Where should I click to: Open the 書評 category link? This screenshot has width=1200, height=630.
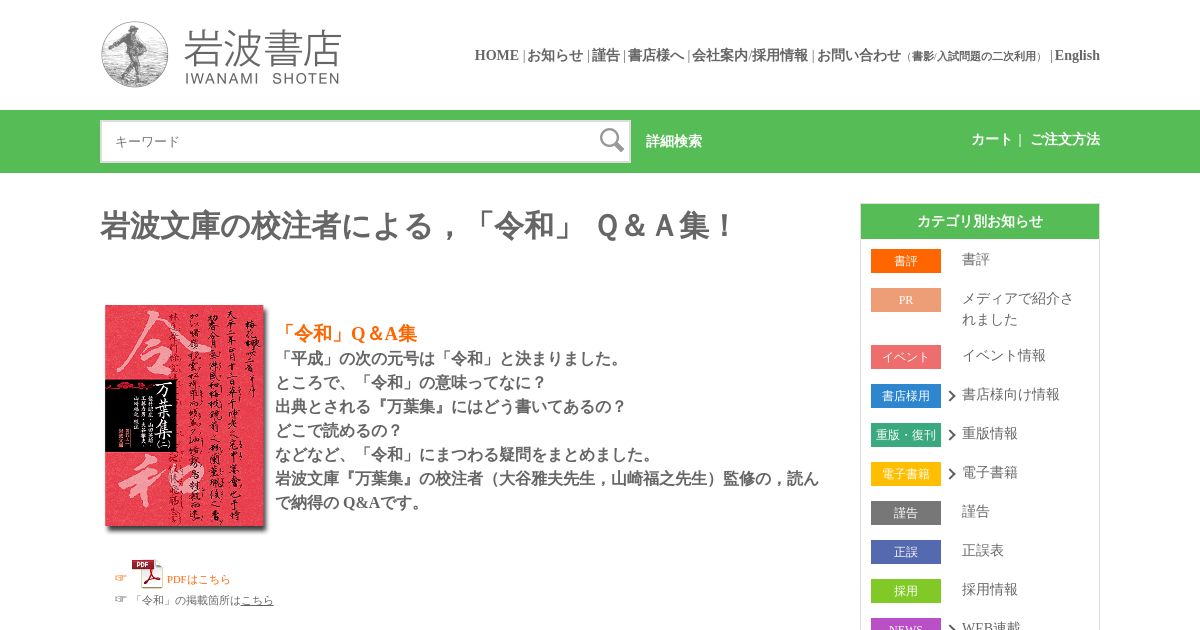(x=976, y=260)
